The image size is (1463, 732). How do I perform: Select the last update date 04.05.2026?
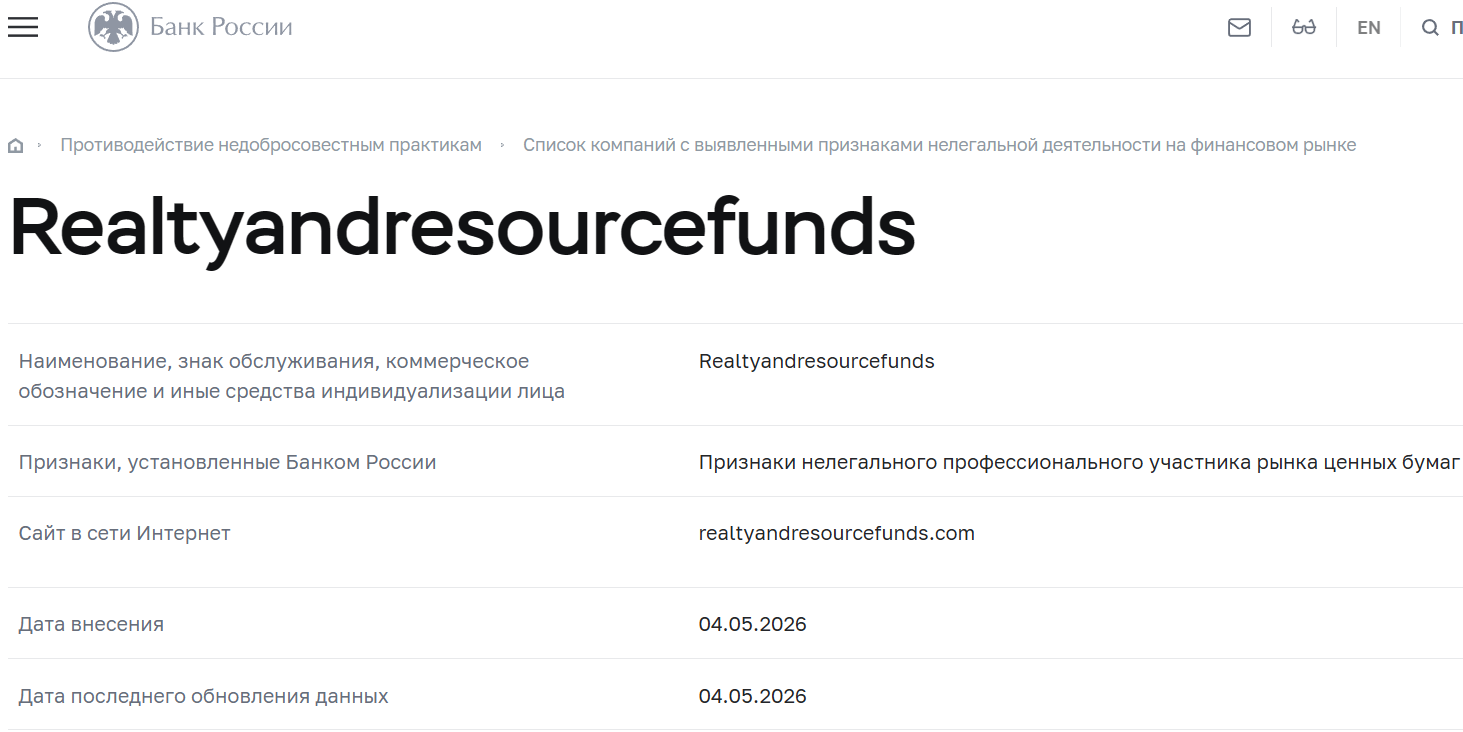tap(753, 696)
